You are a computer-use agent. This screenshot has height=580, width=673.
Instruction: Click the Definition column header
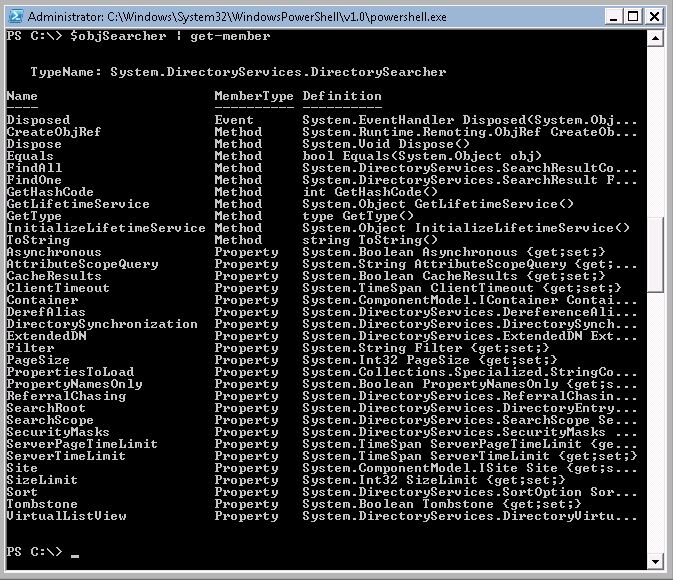(342, 96)
